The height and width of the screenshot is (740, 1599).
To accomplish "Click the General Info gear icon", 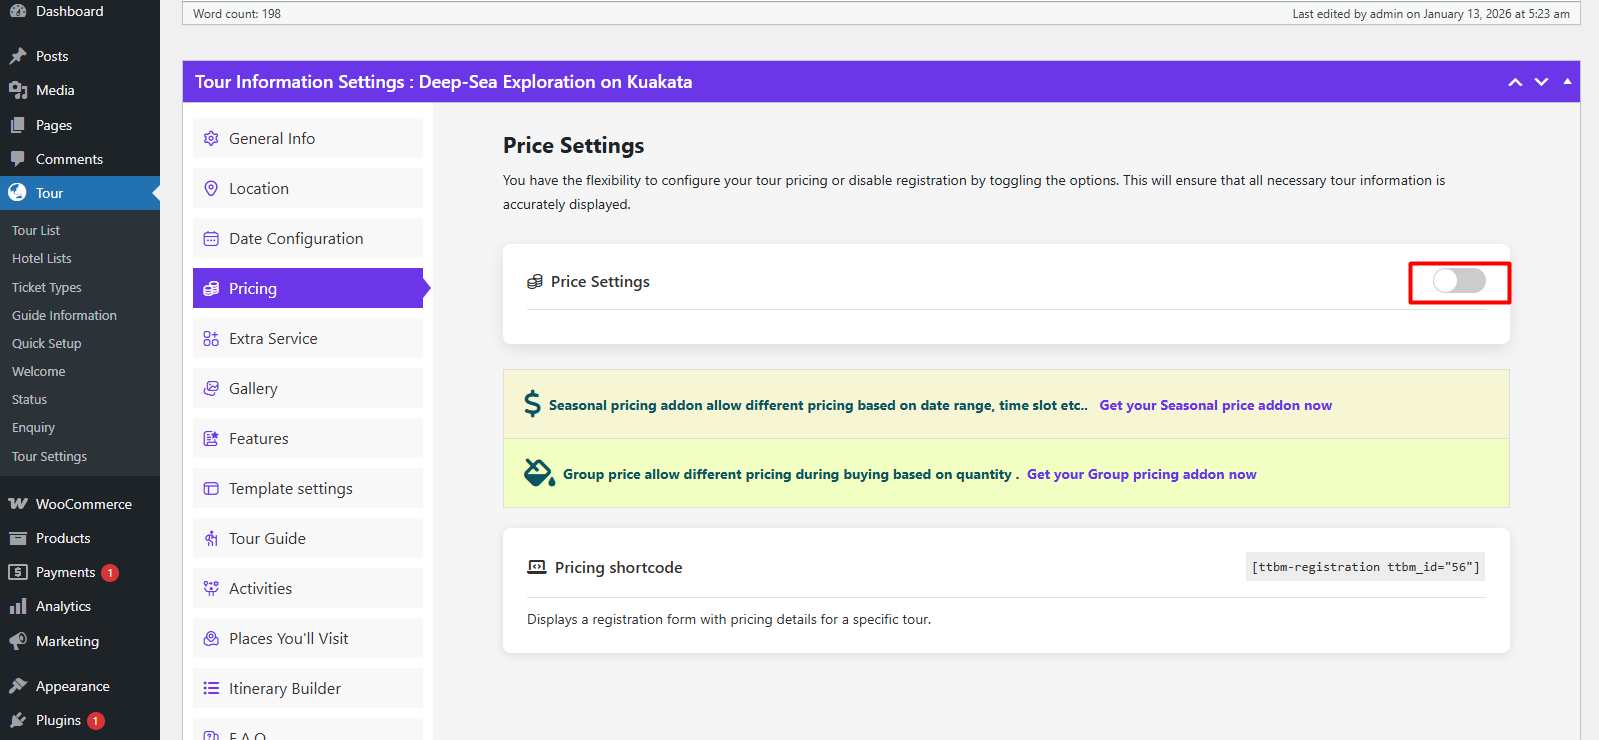I will tap(211, 139).
